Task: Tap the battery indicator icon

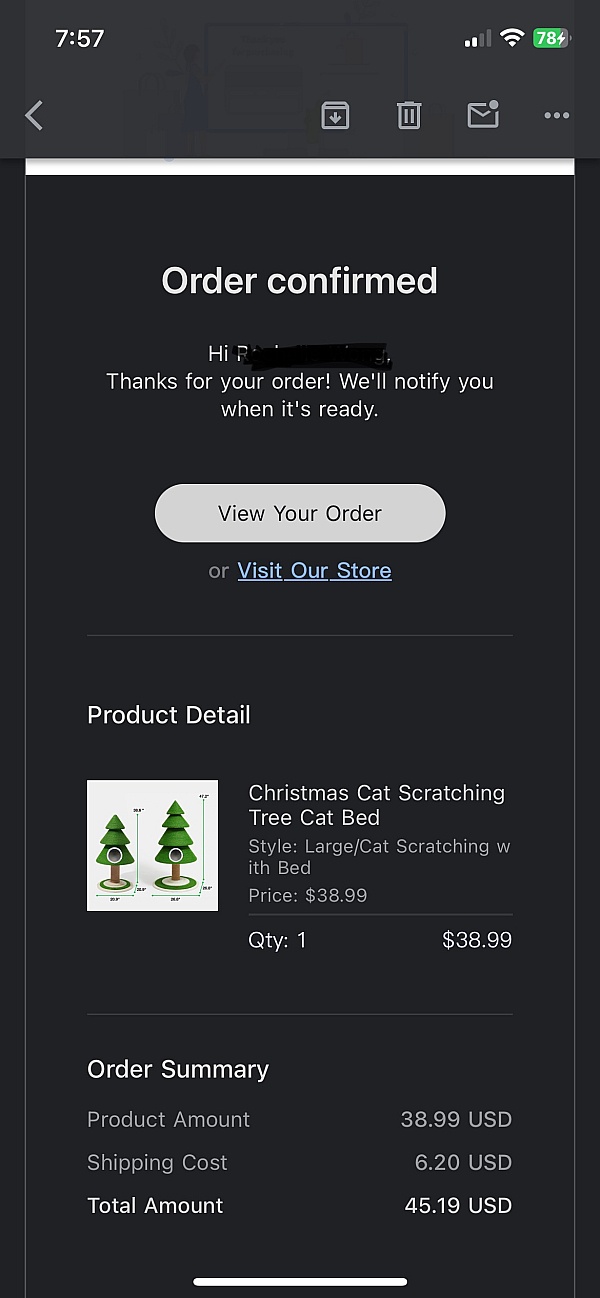Action: (550, 39)
